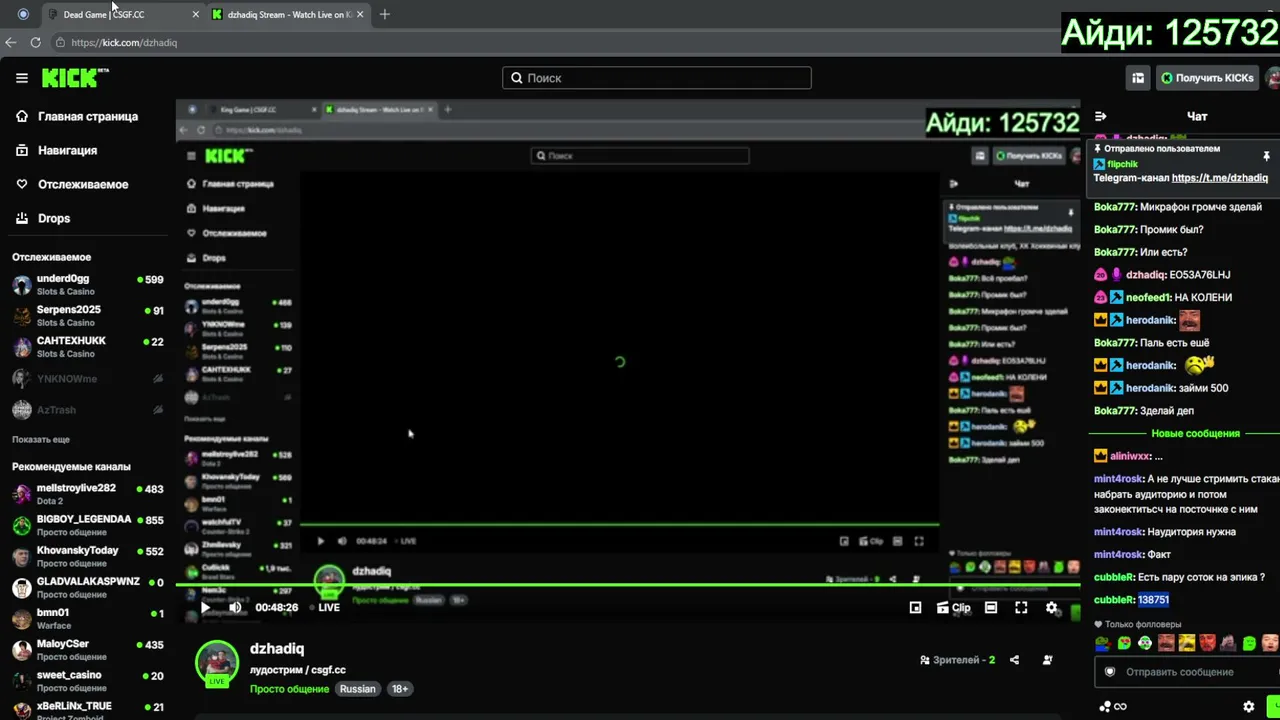The height and width of the screenshot is (720, 1280).
Task: Play the live stream
Action: tap(205, 607)
